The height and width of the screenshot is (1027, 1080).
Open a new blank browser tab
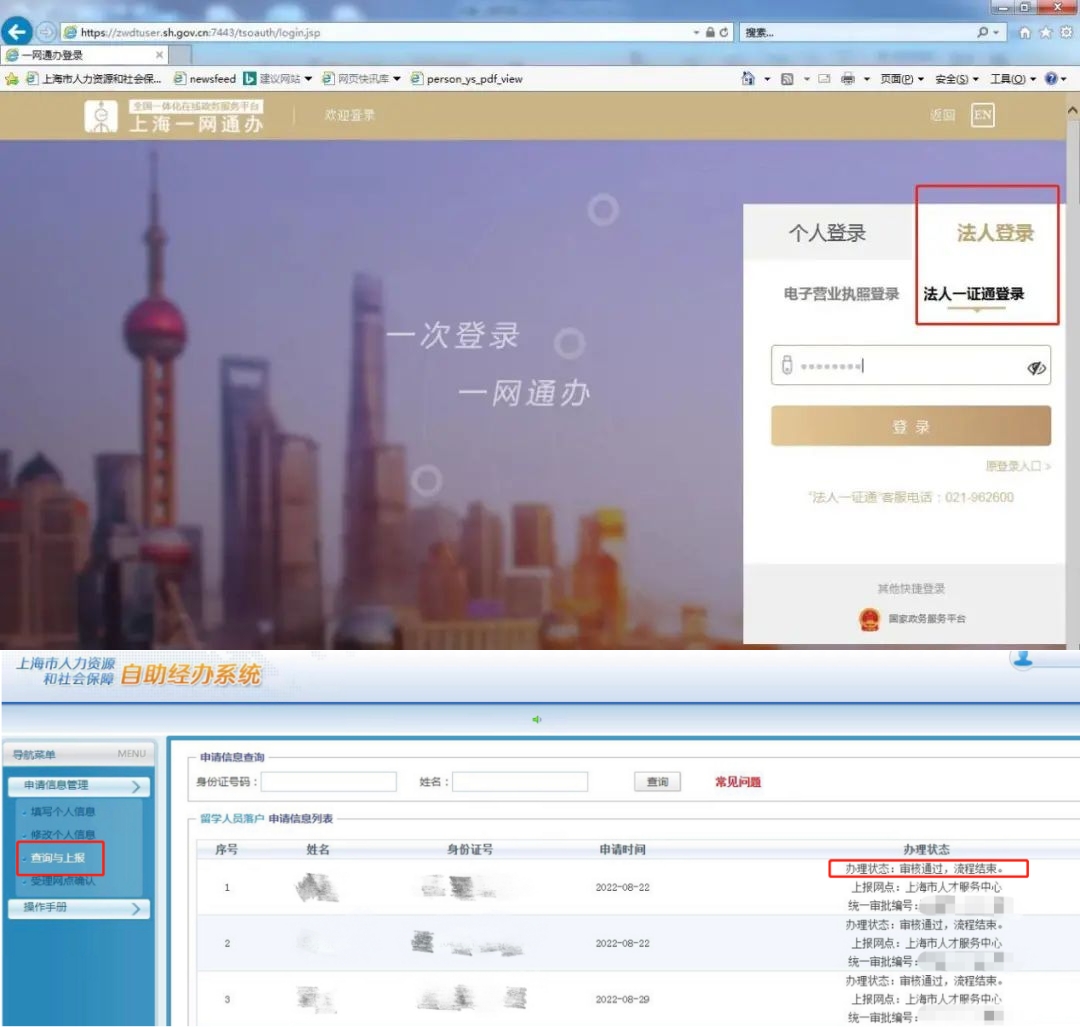click(x=180, y=54)
